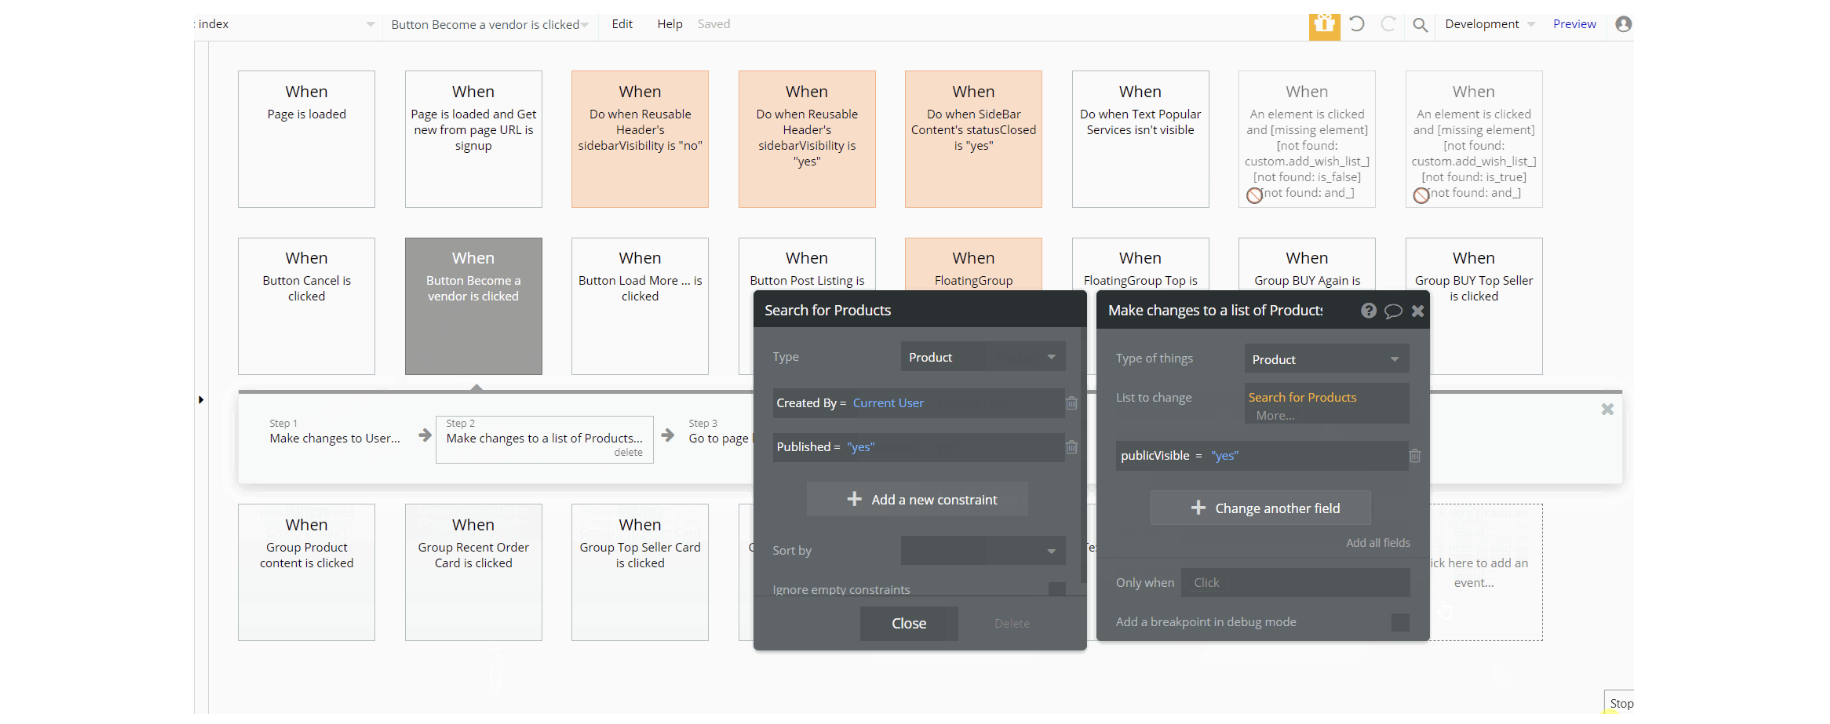The height and width of the screenshot is (724, 1830).
Task: Open the search magnifier tool
Action: [1420, 25]
